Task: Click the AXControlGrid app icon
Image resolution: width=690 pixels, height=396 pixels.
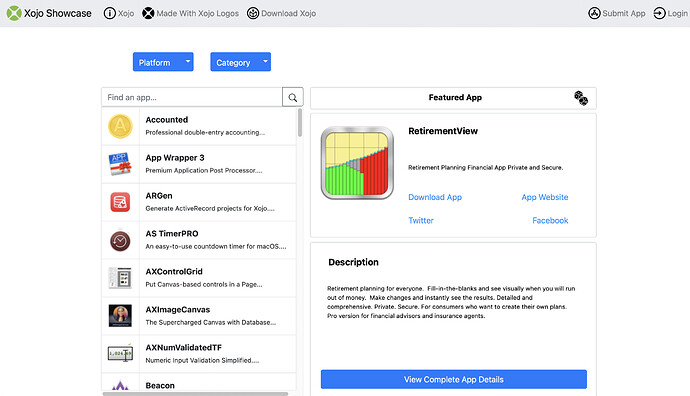Action: (x=120, y=278)
